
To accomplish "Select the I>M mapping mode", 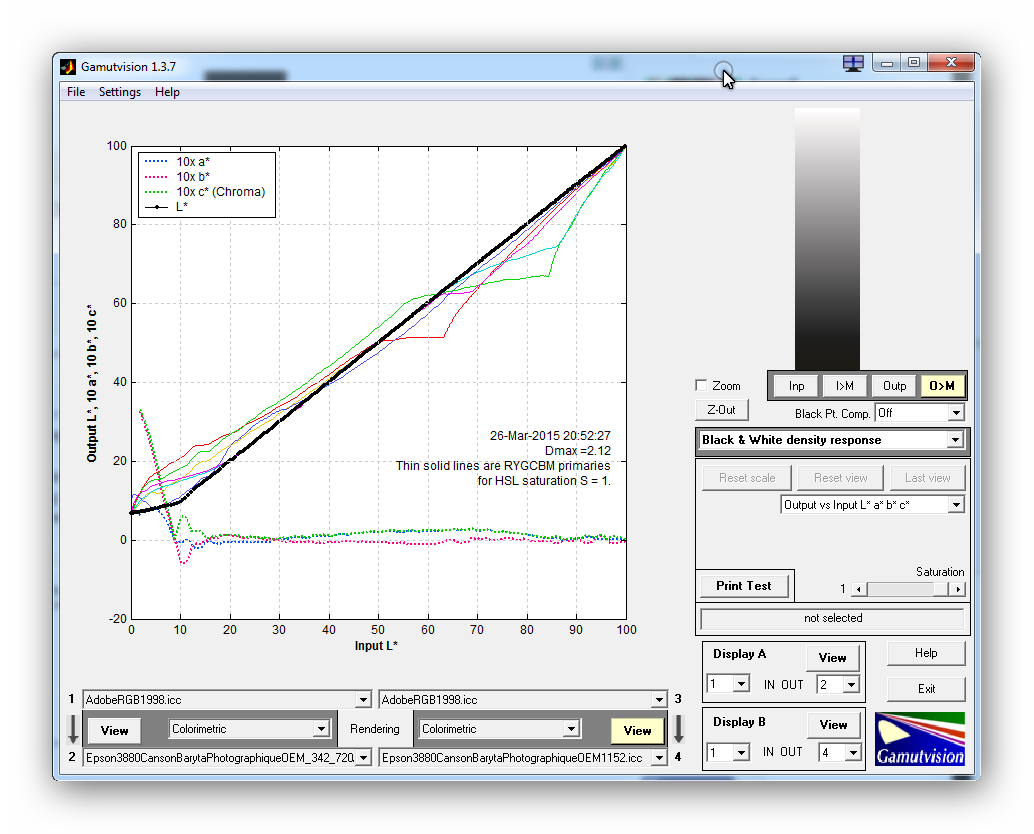I will [x=845, y=386].
